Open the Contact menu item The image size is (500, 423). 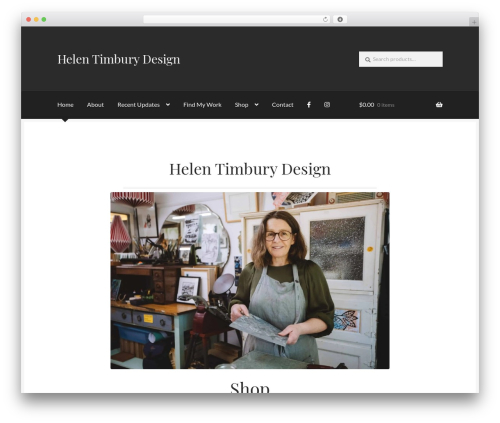(x=282, y=105)
